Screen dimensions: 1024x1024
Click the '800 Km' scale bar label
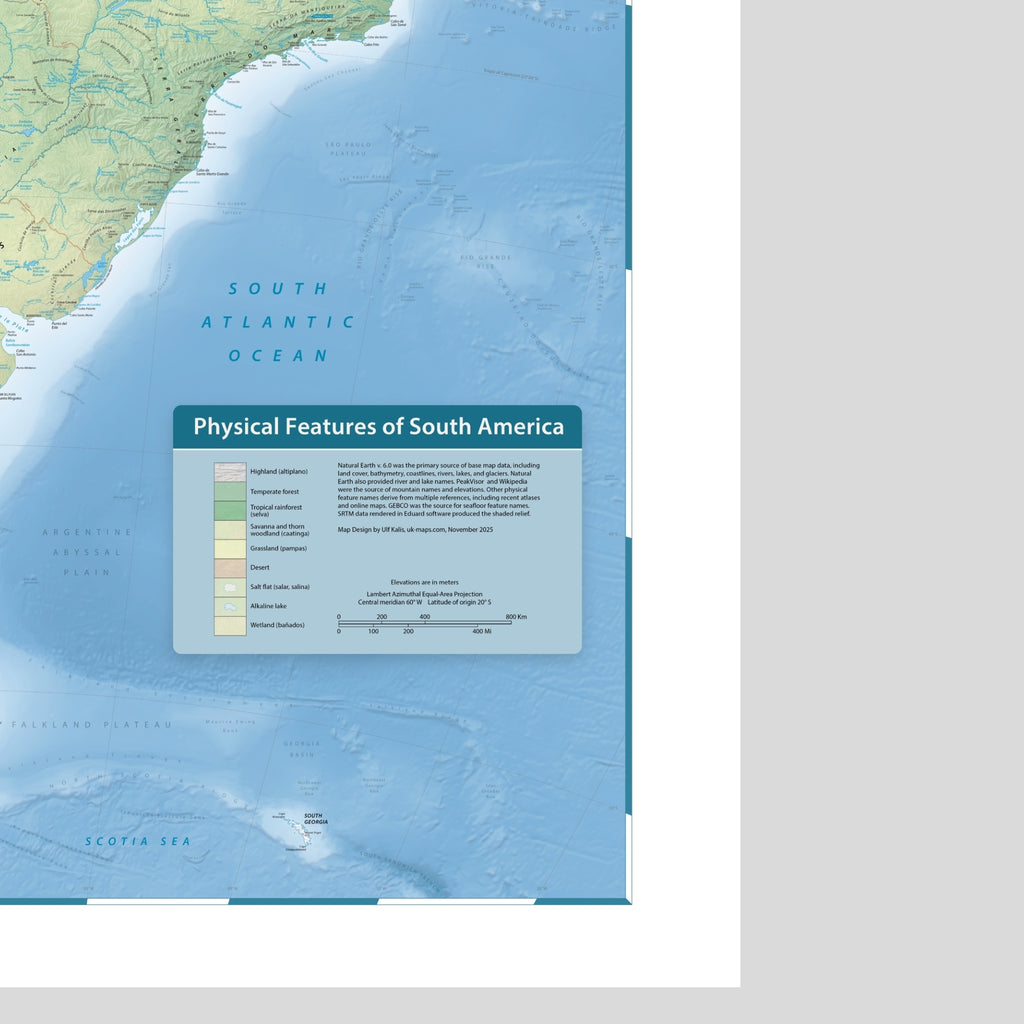coord(516,616)
